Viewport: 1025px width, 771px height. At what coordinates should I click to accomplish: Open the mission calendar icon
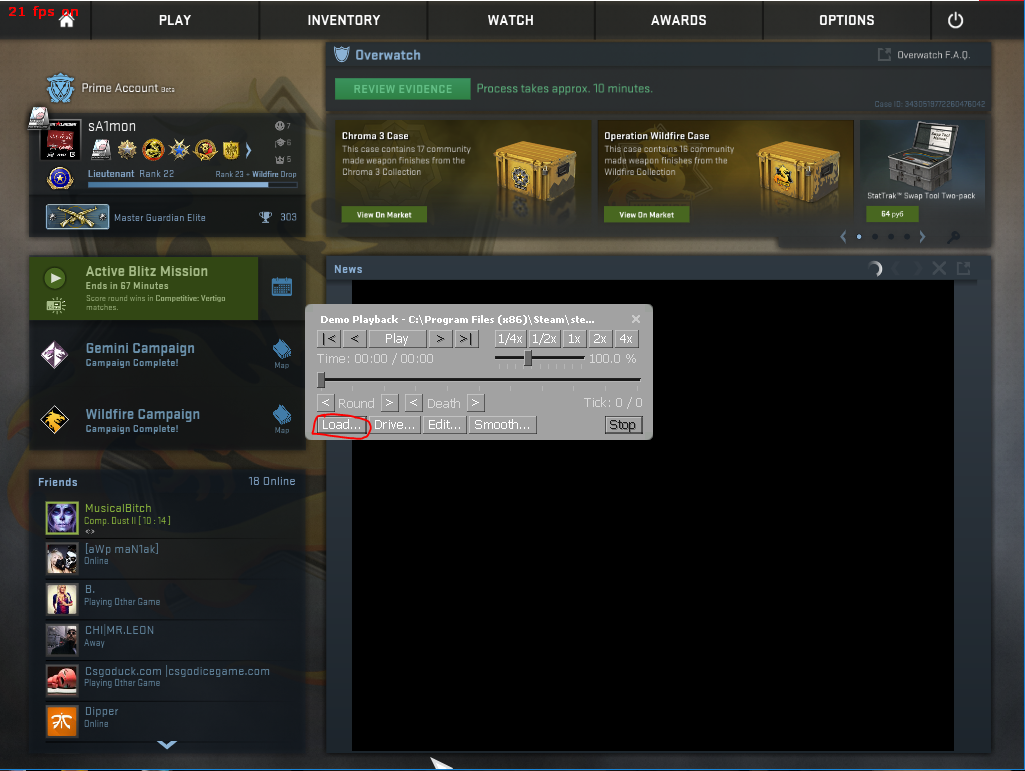(282, 286)
